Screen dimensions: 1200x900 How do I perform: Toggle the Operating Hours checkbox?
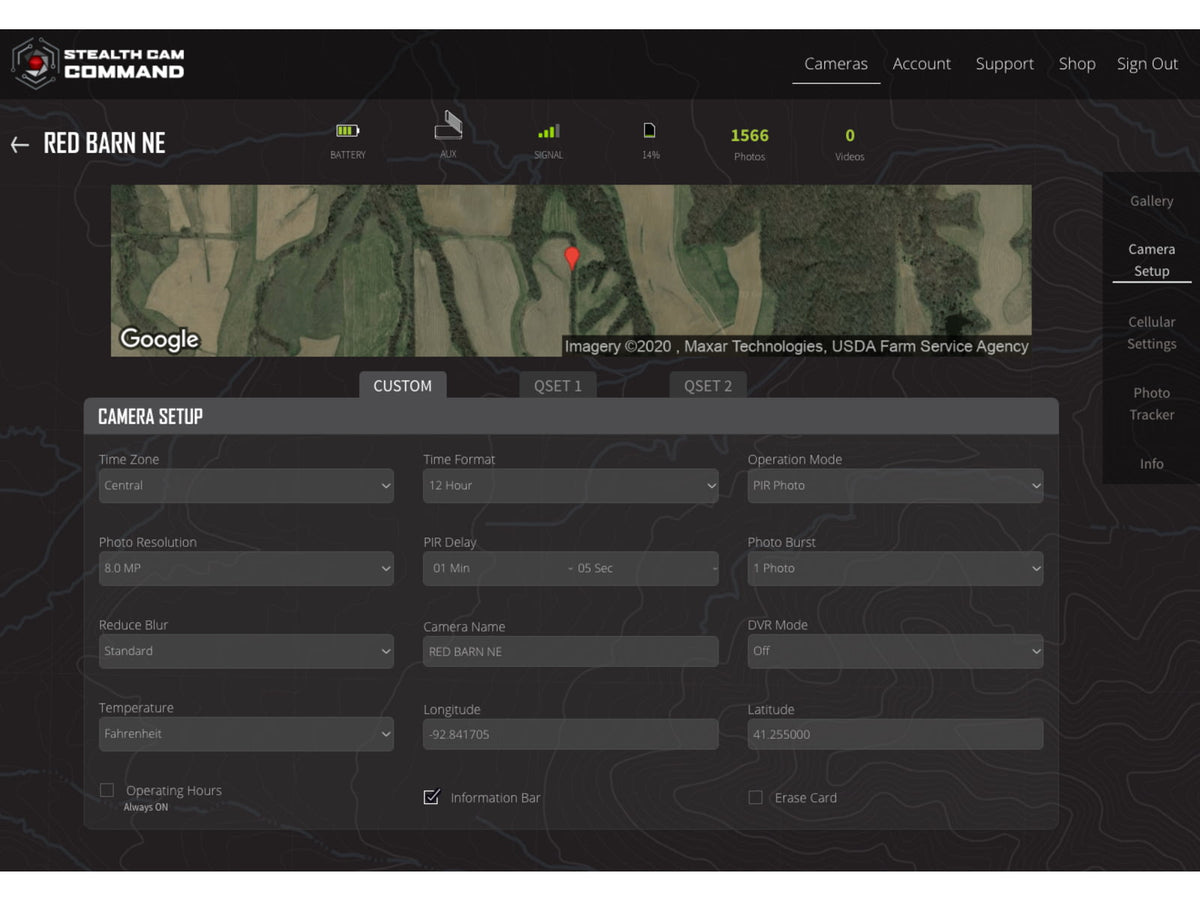click(107, 790)
